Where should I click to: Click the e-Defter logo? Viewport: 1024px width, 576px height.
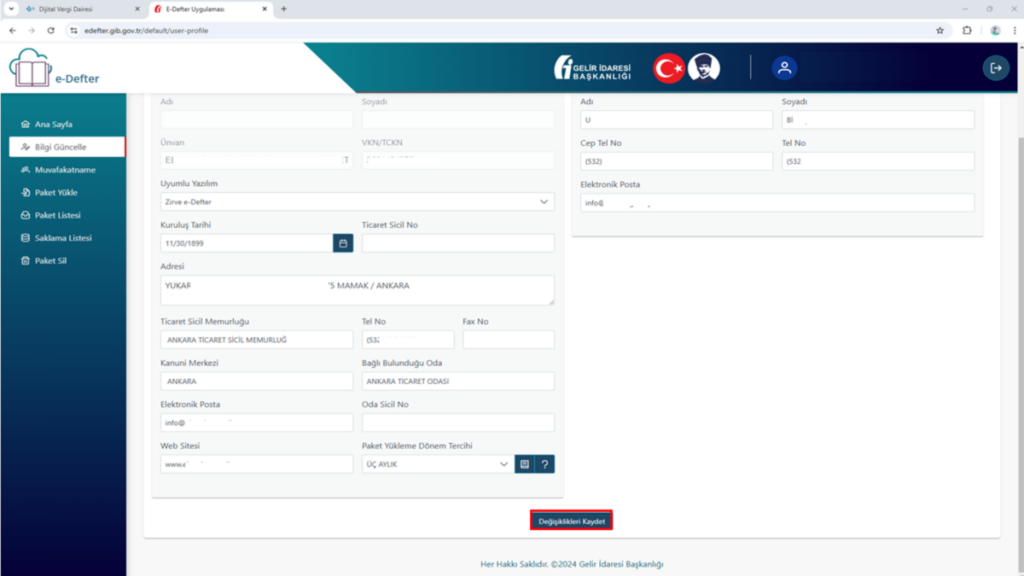pos(54,68)
